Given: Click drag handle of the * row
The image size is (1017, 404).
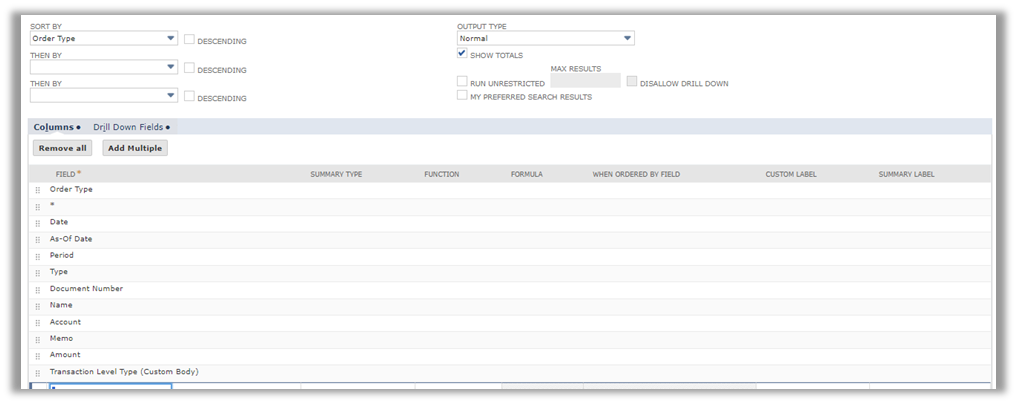Looking at the screenshot, I should [38, 207].
